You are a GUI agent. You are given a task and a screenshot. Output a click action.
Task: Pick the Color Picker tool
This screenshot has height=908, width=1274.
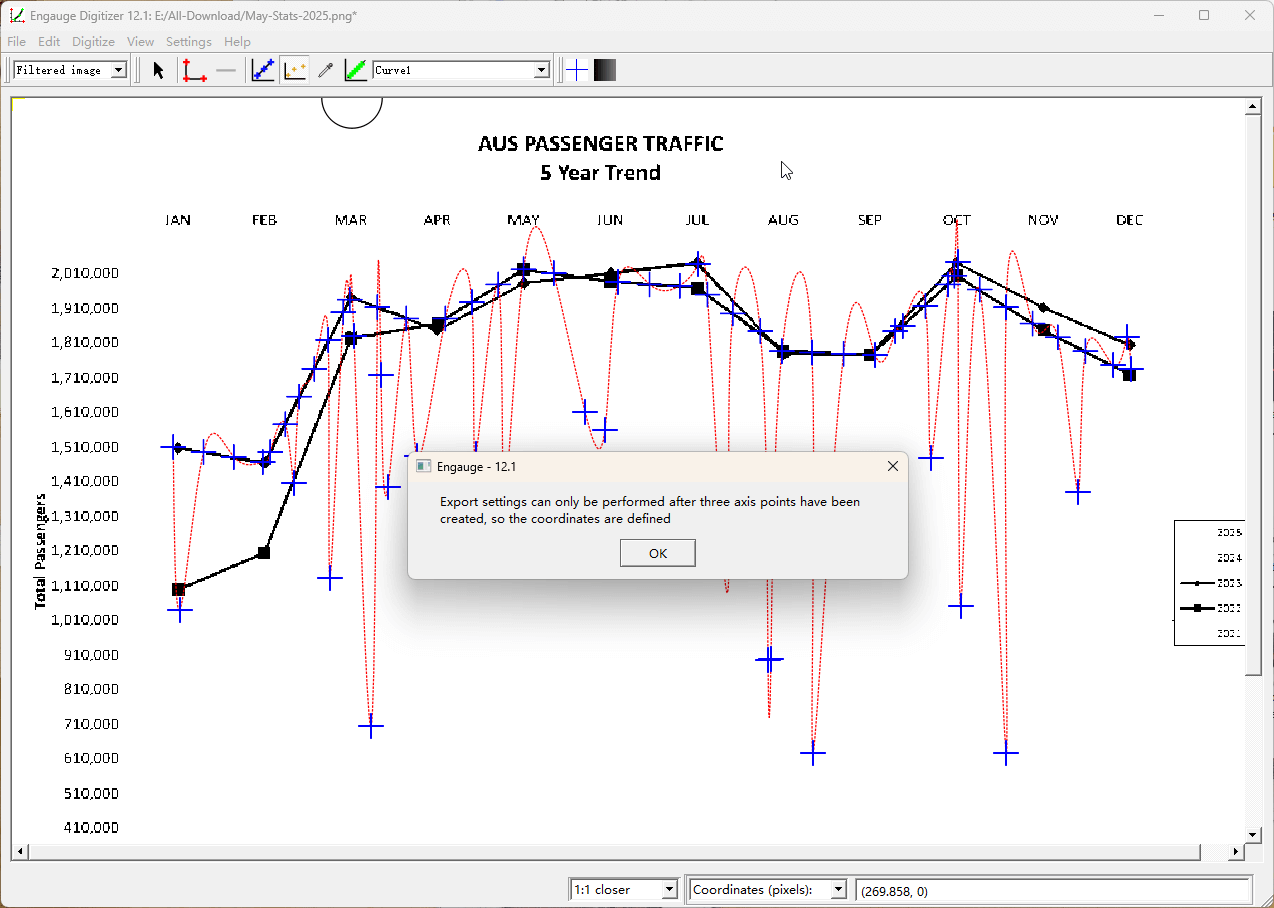click(x=325, y=70)
